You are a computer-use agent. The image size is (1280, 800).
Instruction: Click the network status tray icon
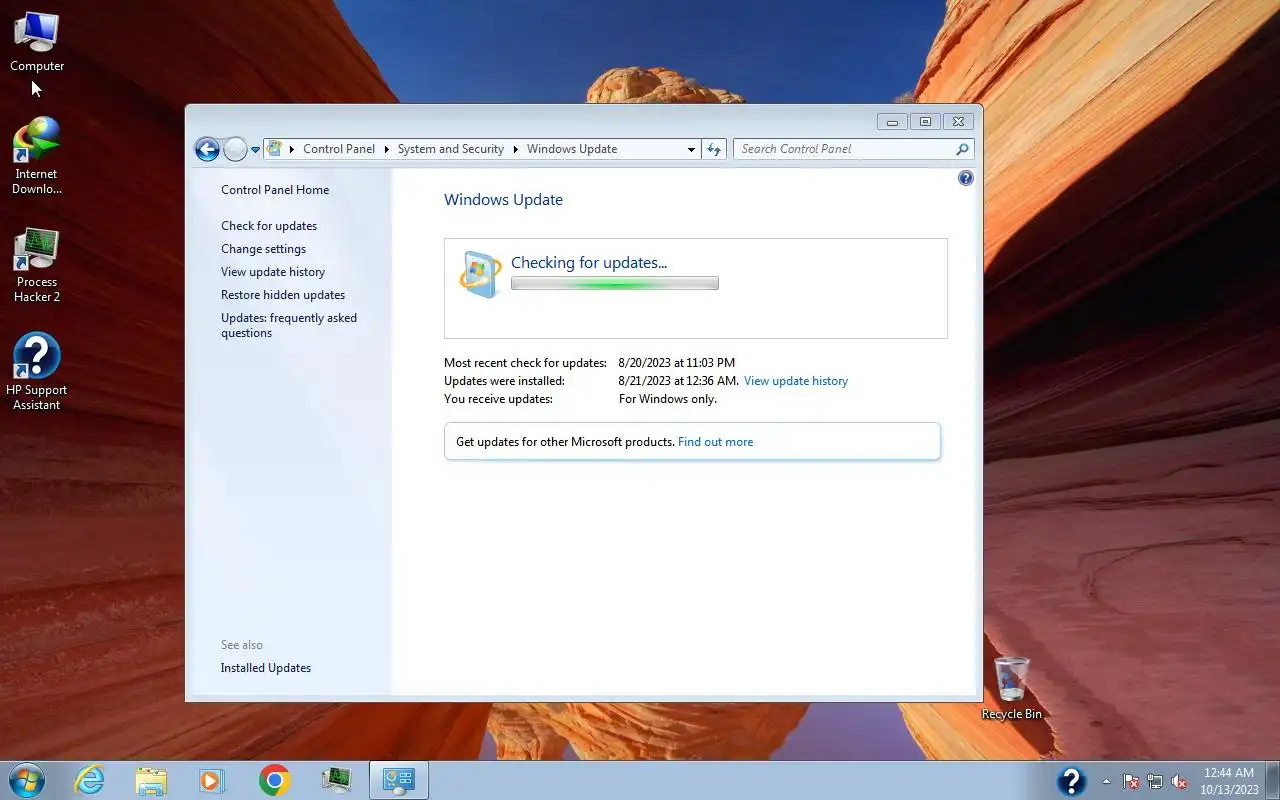click(x=1155, y=781)
